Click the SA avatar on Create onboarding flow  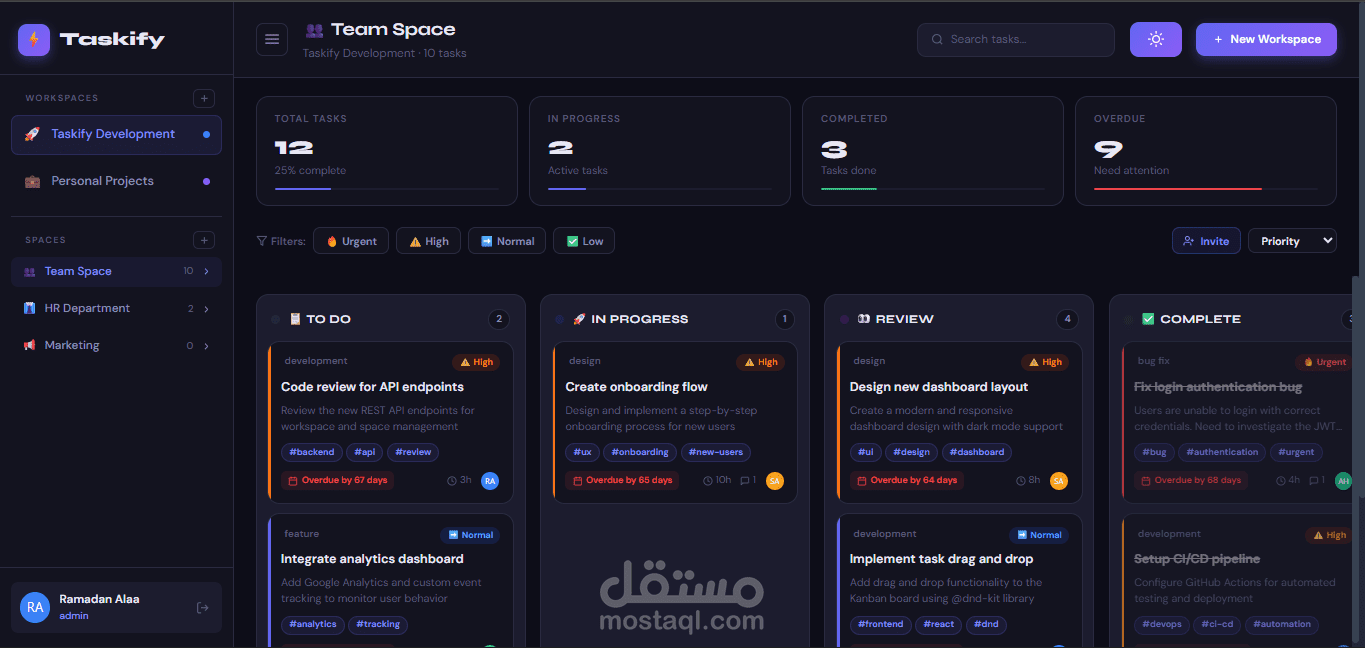coord(774,481)
